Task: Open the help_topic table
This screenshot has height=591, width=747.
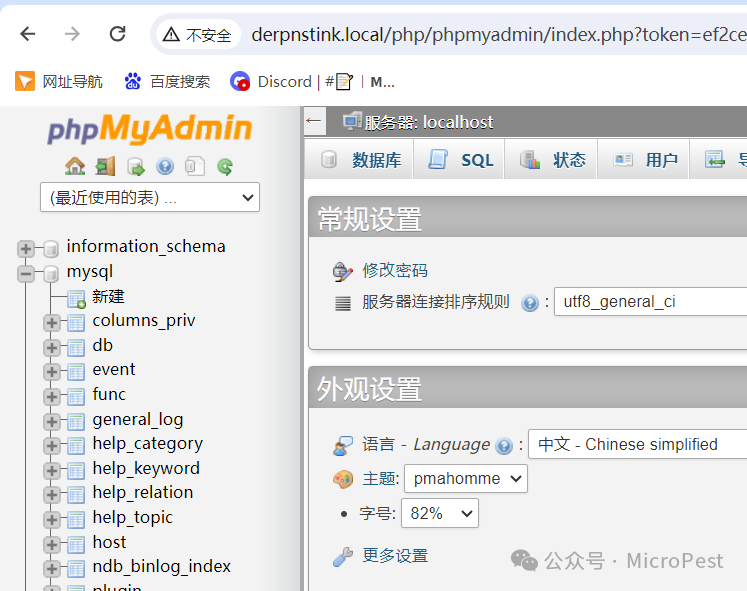Action: click(x=132, y=518)
